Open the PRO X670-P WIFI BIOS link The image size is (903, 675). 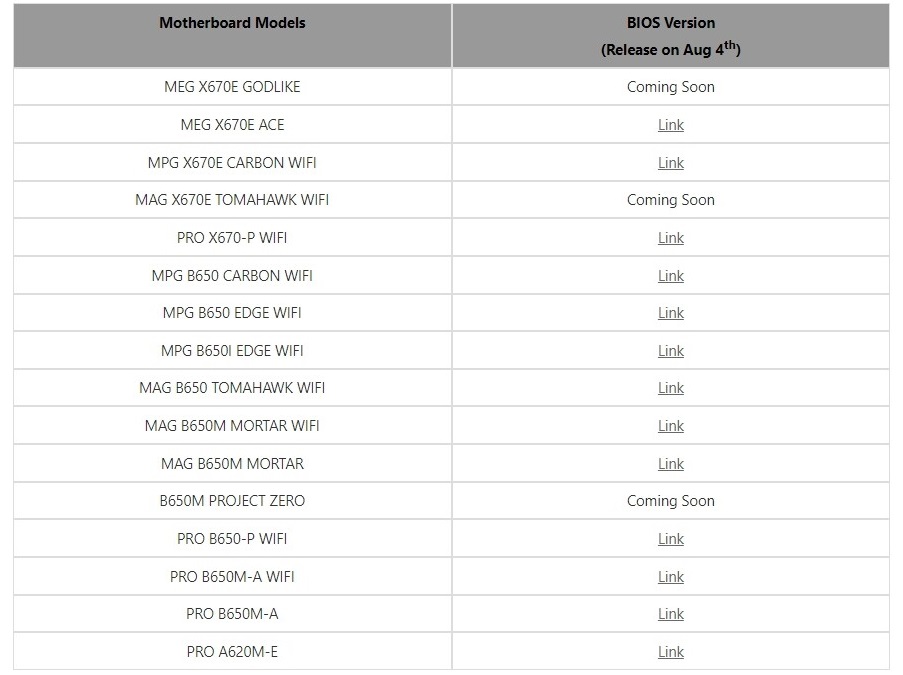(670, 238)
